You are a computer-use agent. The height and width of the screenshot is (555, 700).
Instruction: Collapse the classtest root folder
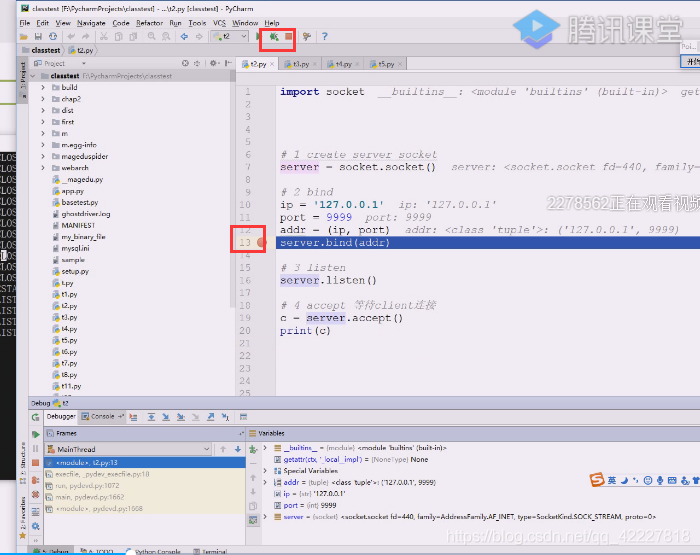point(33,76)
